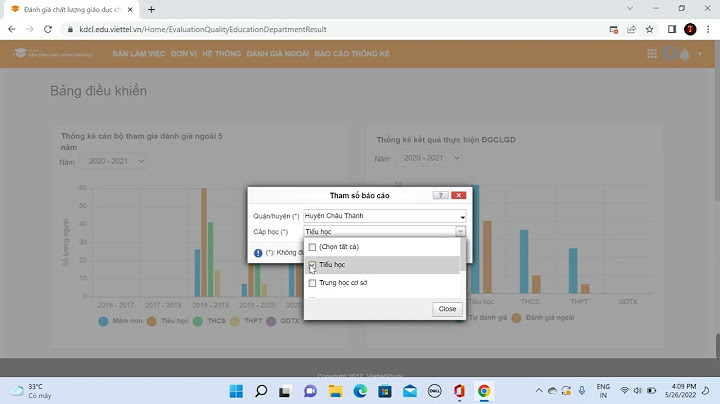This screenshot has width=720, height=404.
Task: Close the Tham số báo cáo dialog
Action: pos(458,195)
